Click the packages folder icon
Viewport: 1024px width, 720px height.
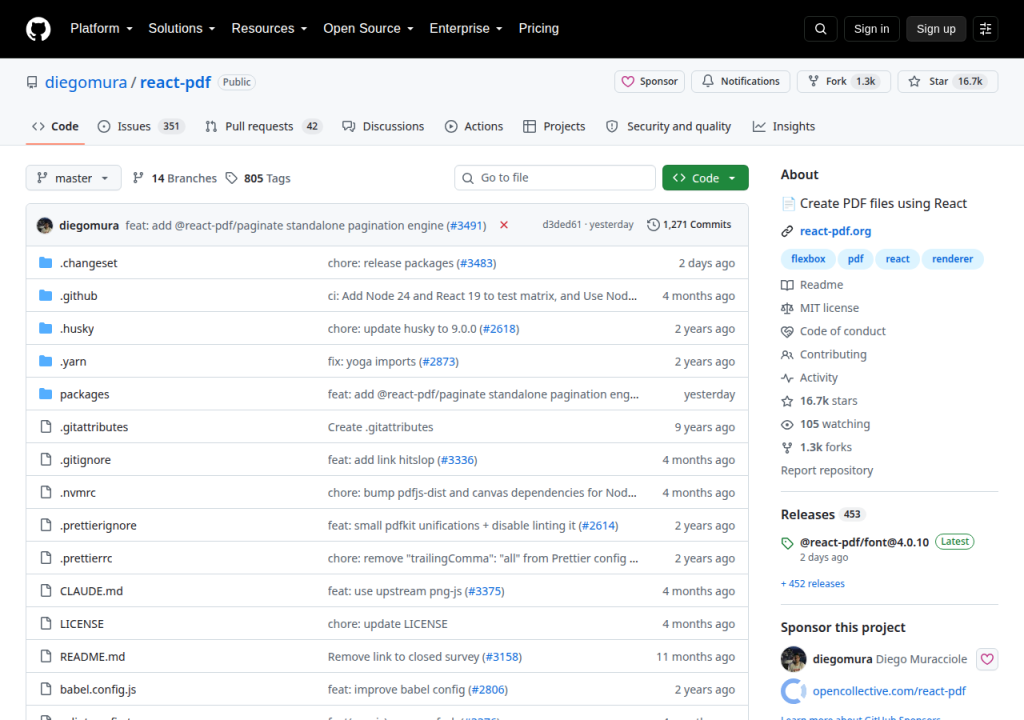[46, 394]
